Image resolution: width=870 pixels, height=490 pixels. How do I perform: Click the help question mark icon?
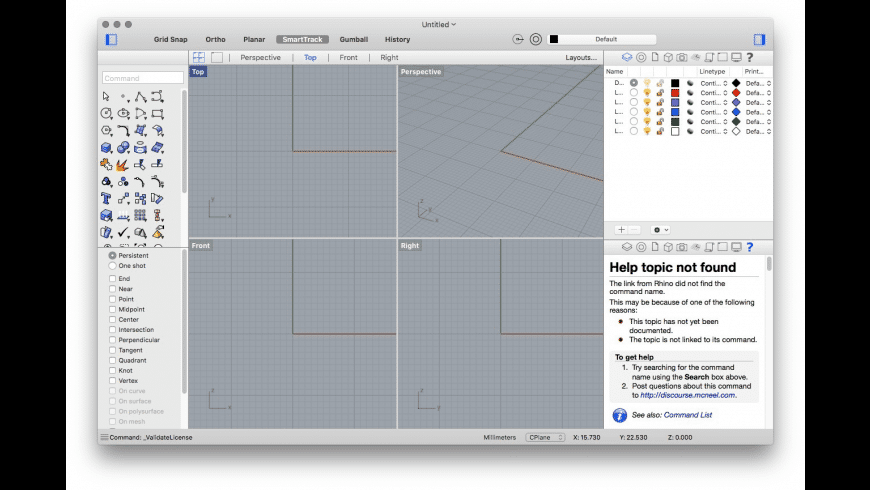[748, 57]
